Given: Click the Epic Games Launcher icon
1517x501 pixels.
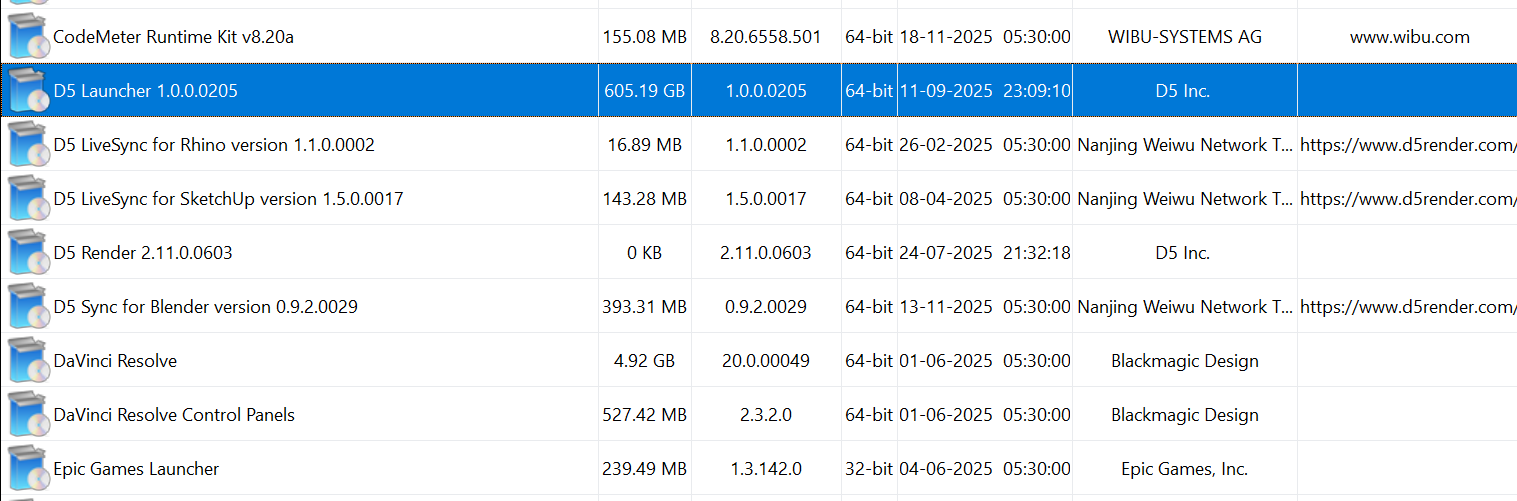Looking at the screenshot, I should [27, 469].
